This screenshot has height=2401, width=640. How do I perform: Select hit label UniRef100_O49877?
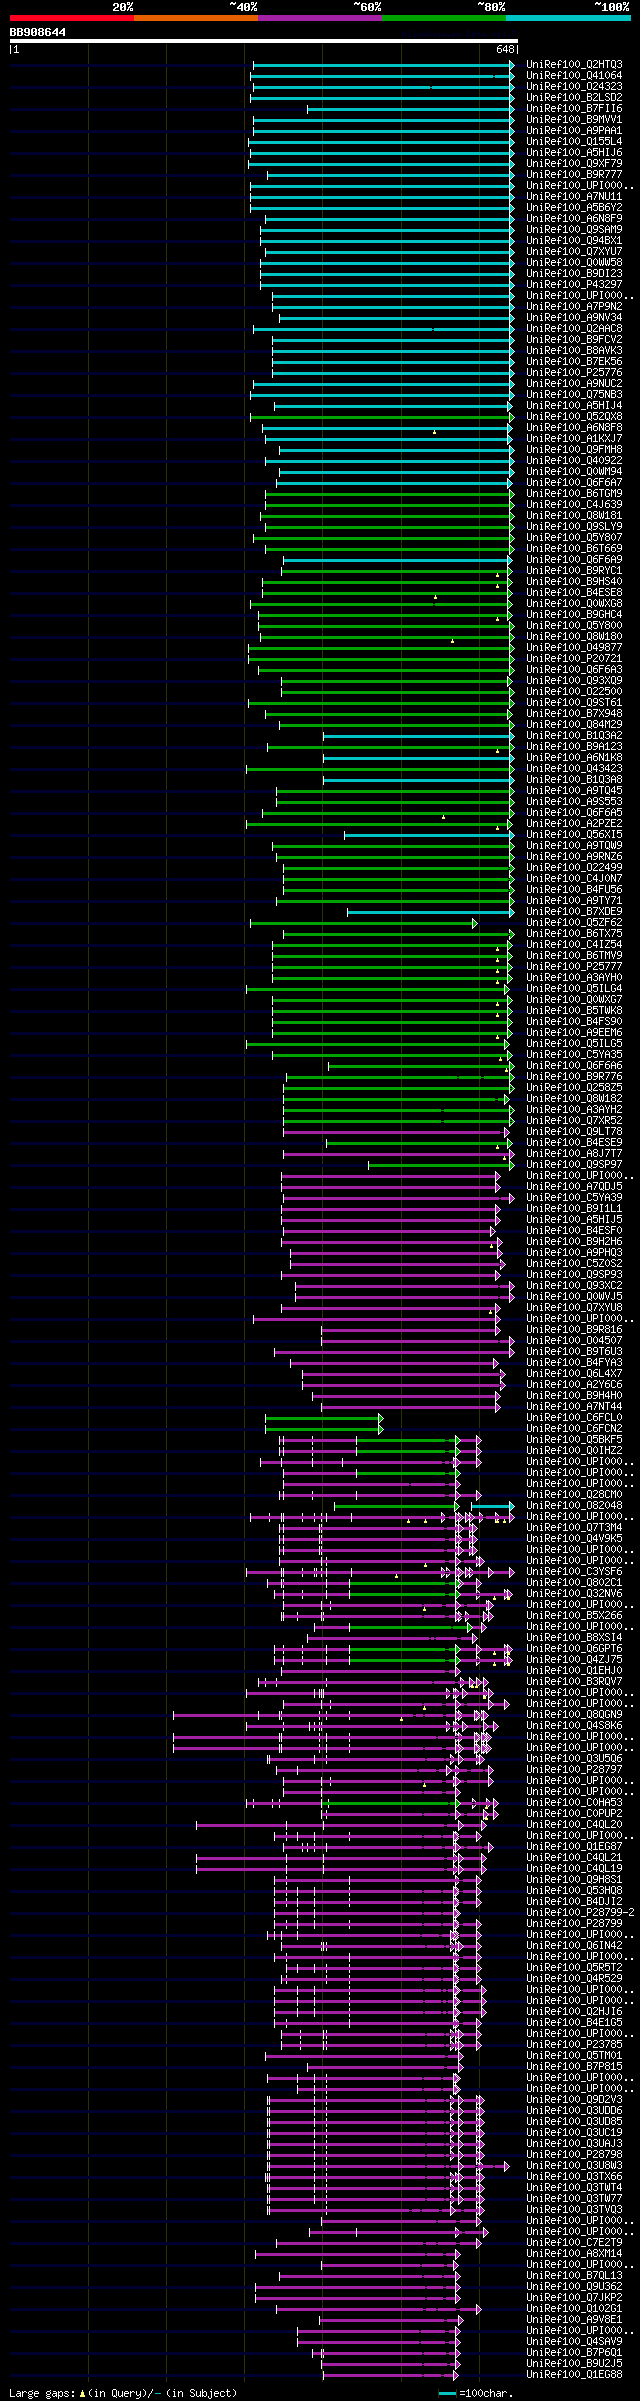click(x=574, y=647)
